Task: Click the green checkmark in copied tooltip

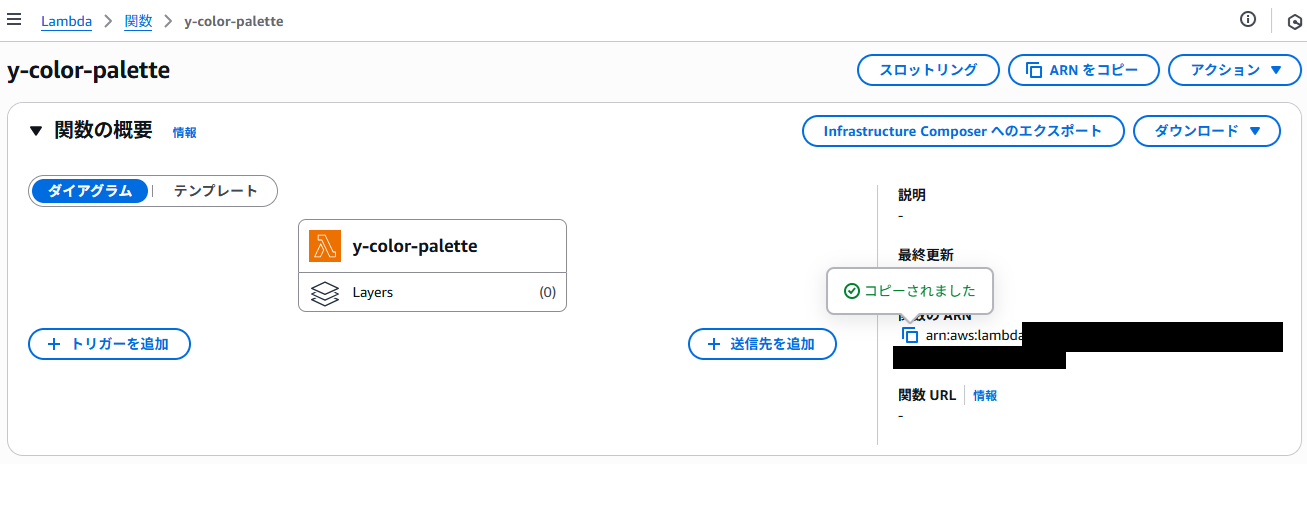Action: (x=852, y=291)
